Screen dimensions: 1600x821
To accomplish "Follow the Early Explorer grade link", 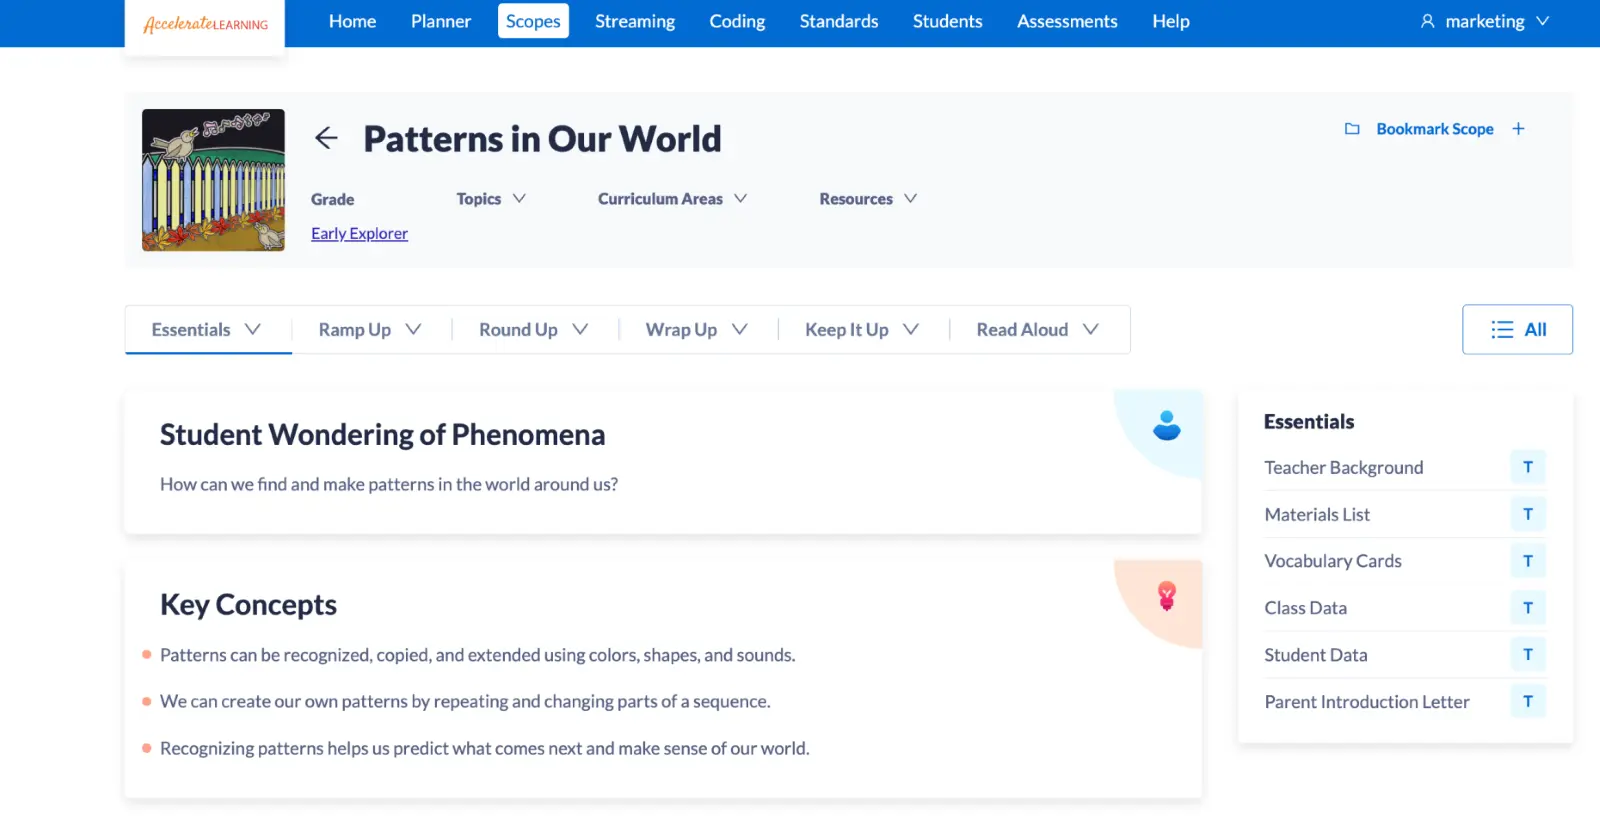I will click(359, 233).
